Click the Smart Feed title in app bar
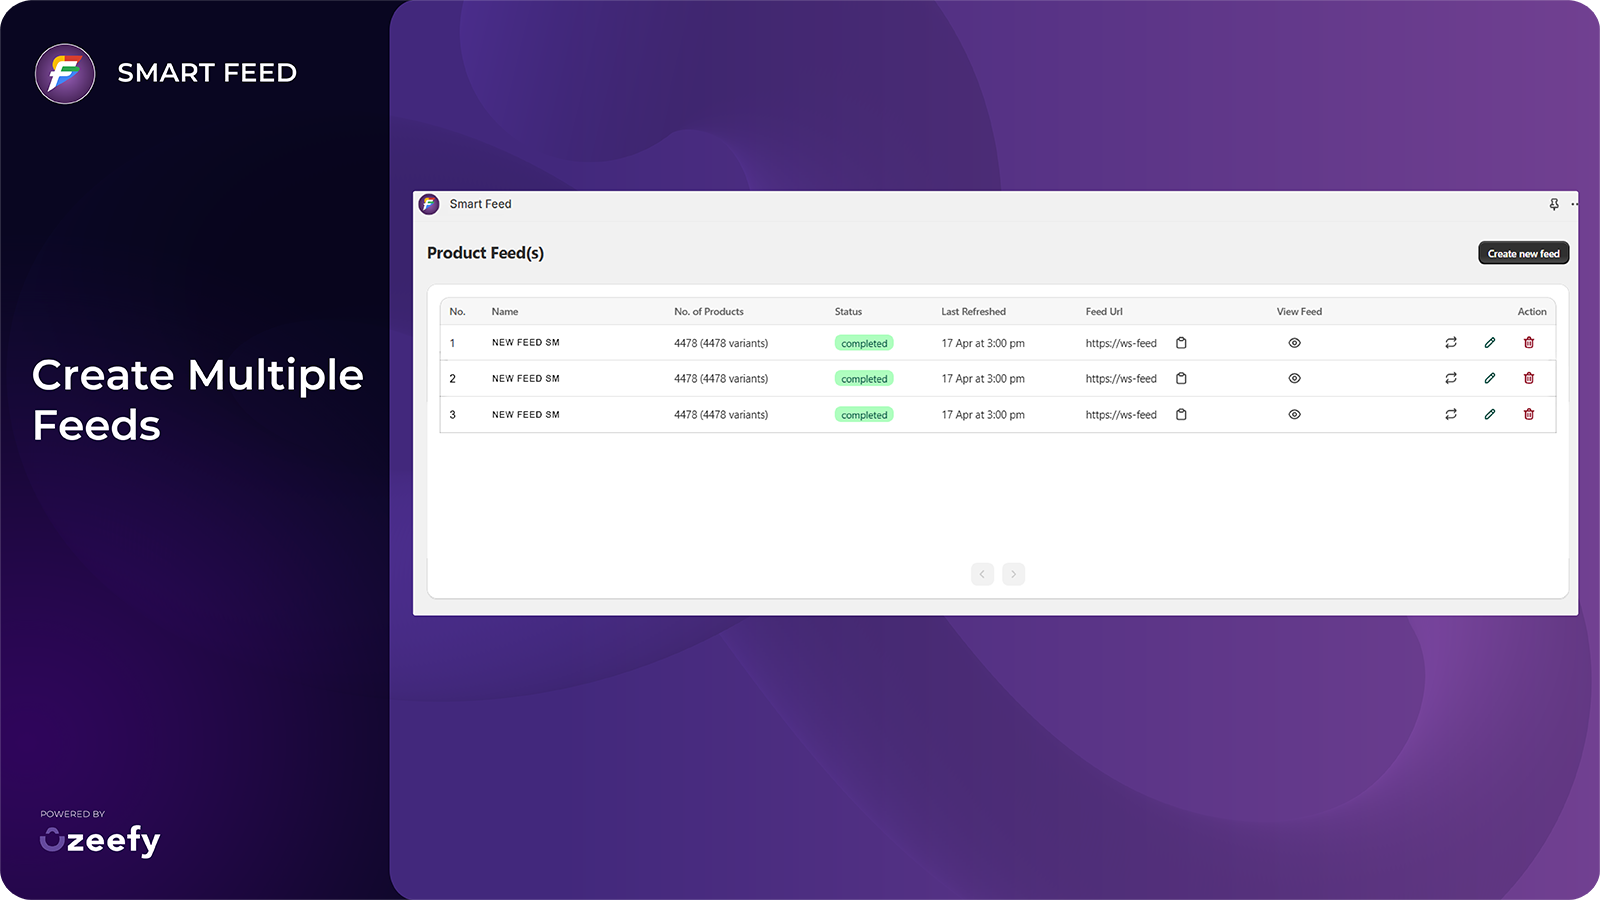 [480, 204]
